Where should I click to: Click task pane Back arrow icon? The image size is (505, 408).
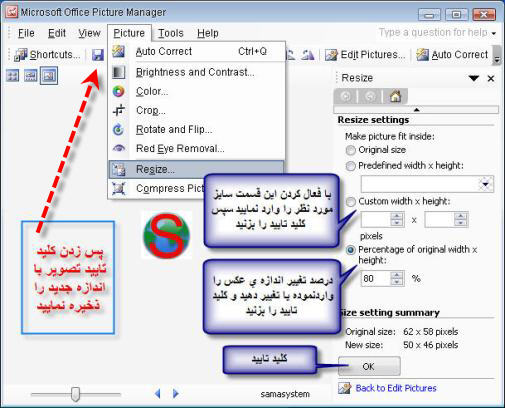click(x=346, y=97)
